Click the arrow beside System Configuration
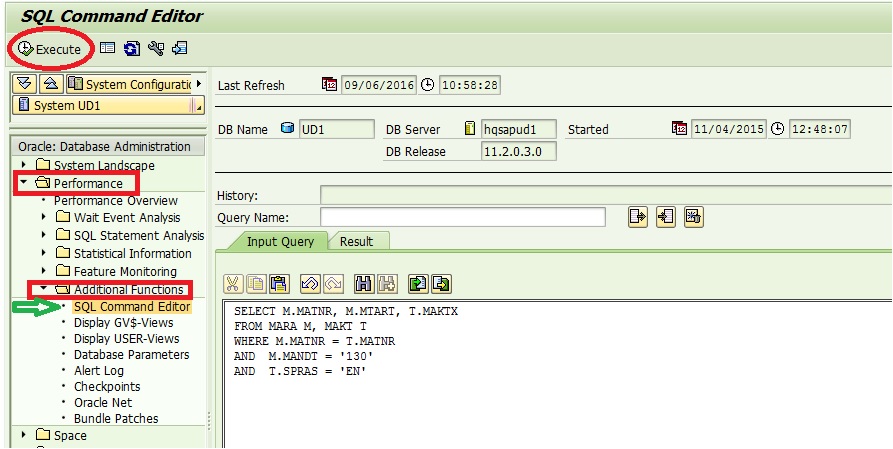This screenshot has height=449, width=893. (199, 84)
